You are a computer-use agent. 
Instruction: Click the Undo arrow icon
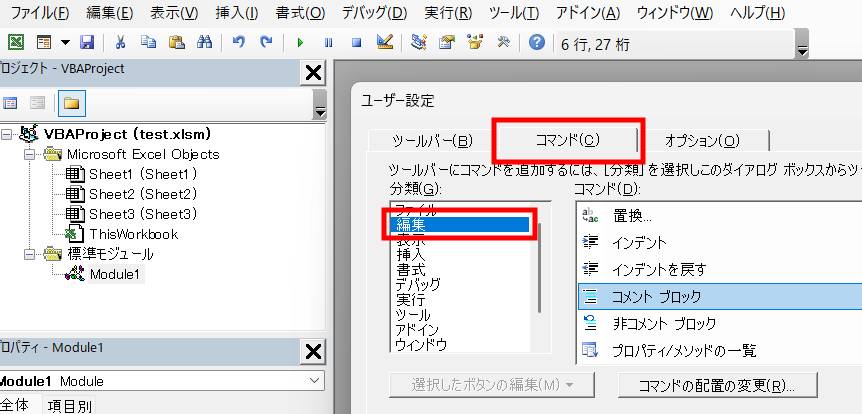coord(239,42)
